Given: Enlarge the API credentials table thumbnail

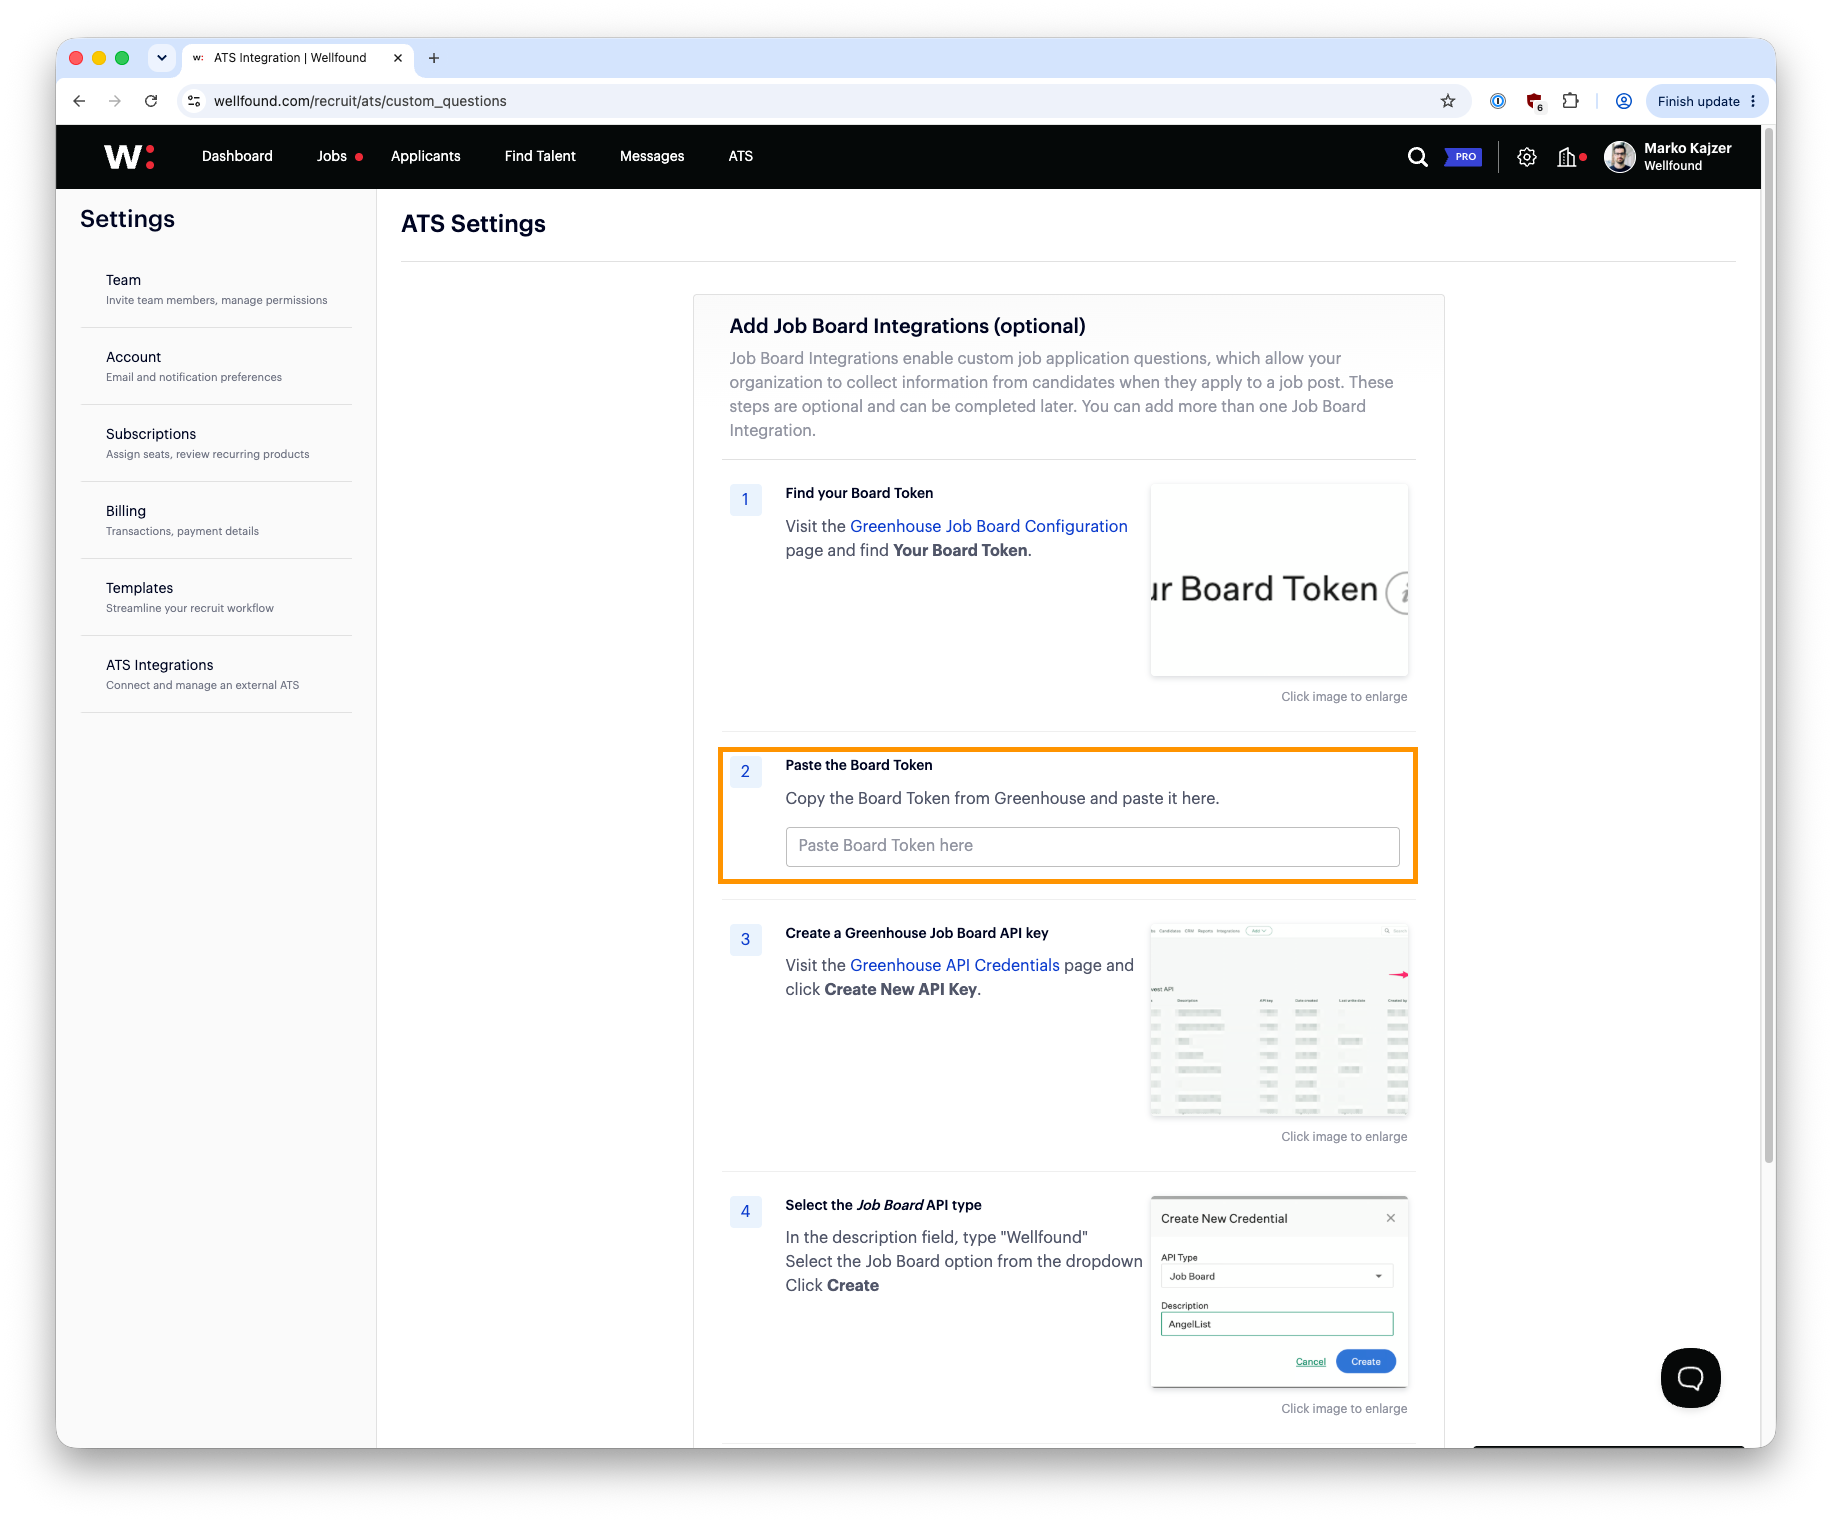Looking at the screenshot, I should pos(1279,1020).
